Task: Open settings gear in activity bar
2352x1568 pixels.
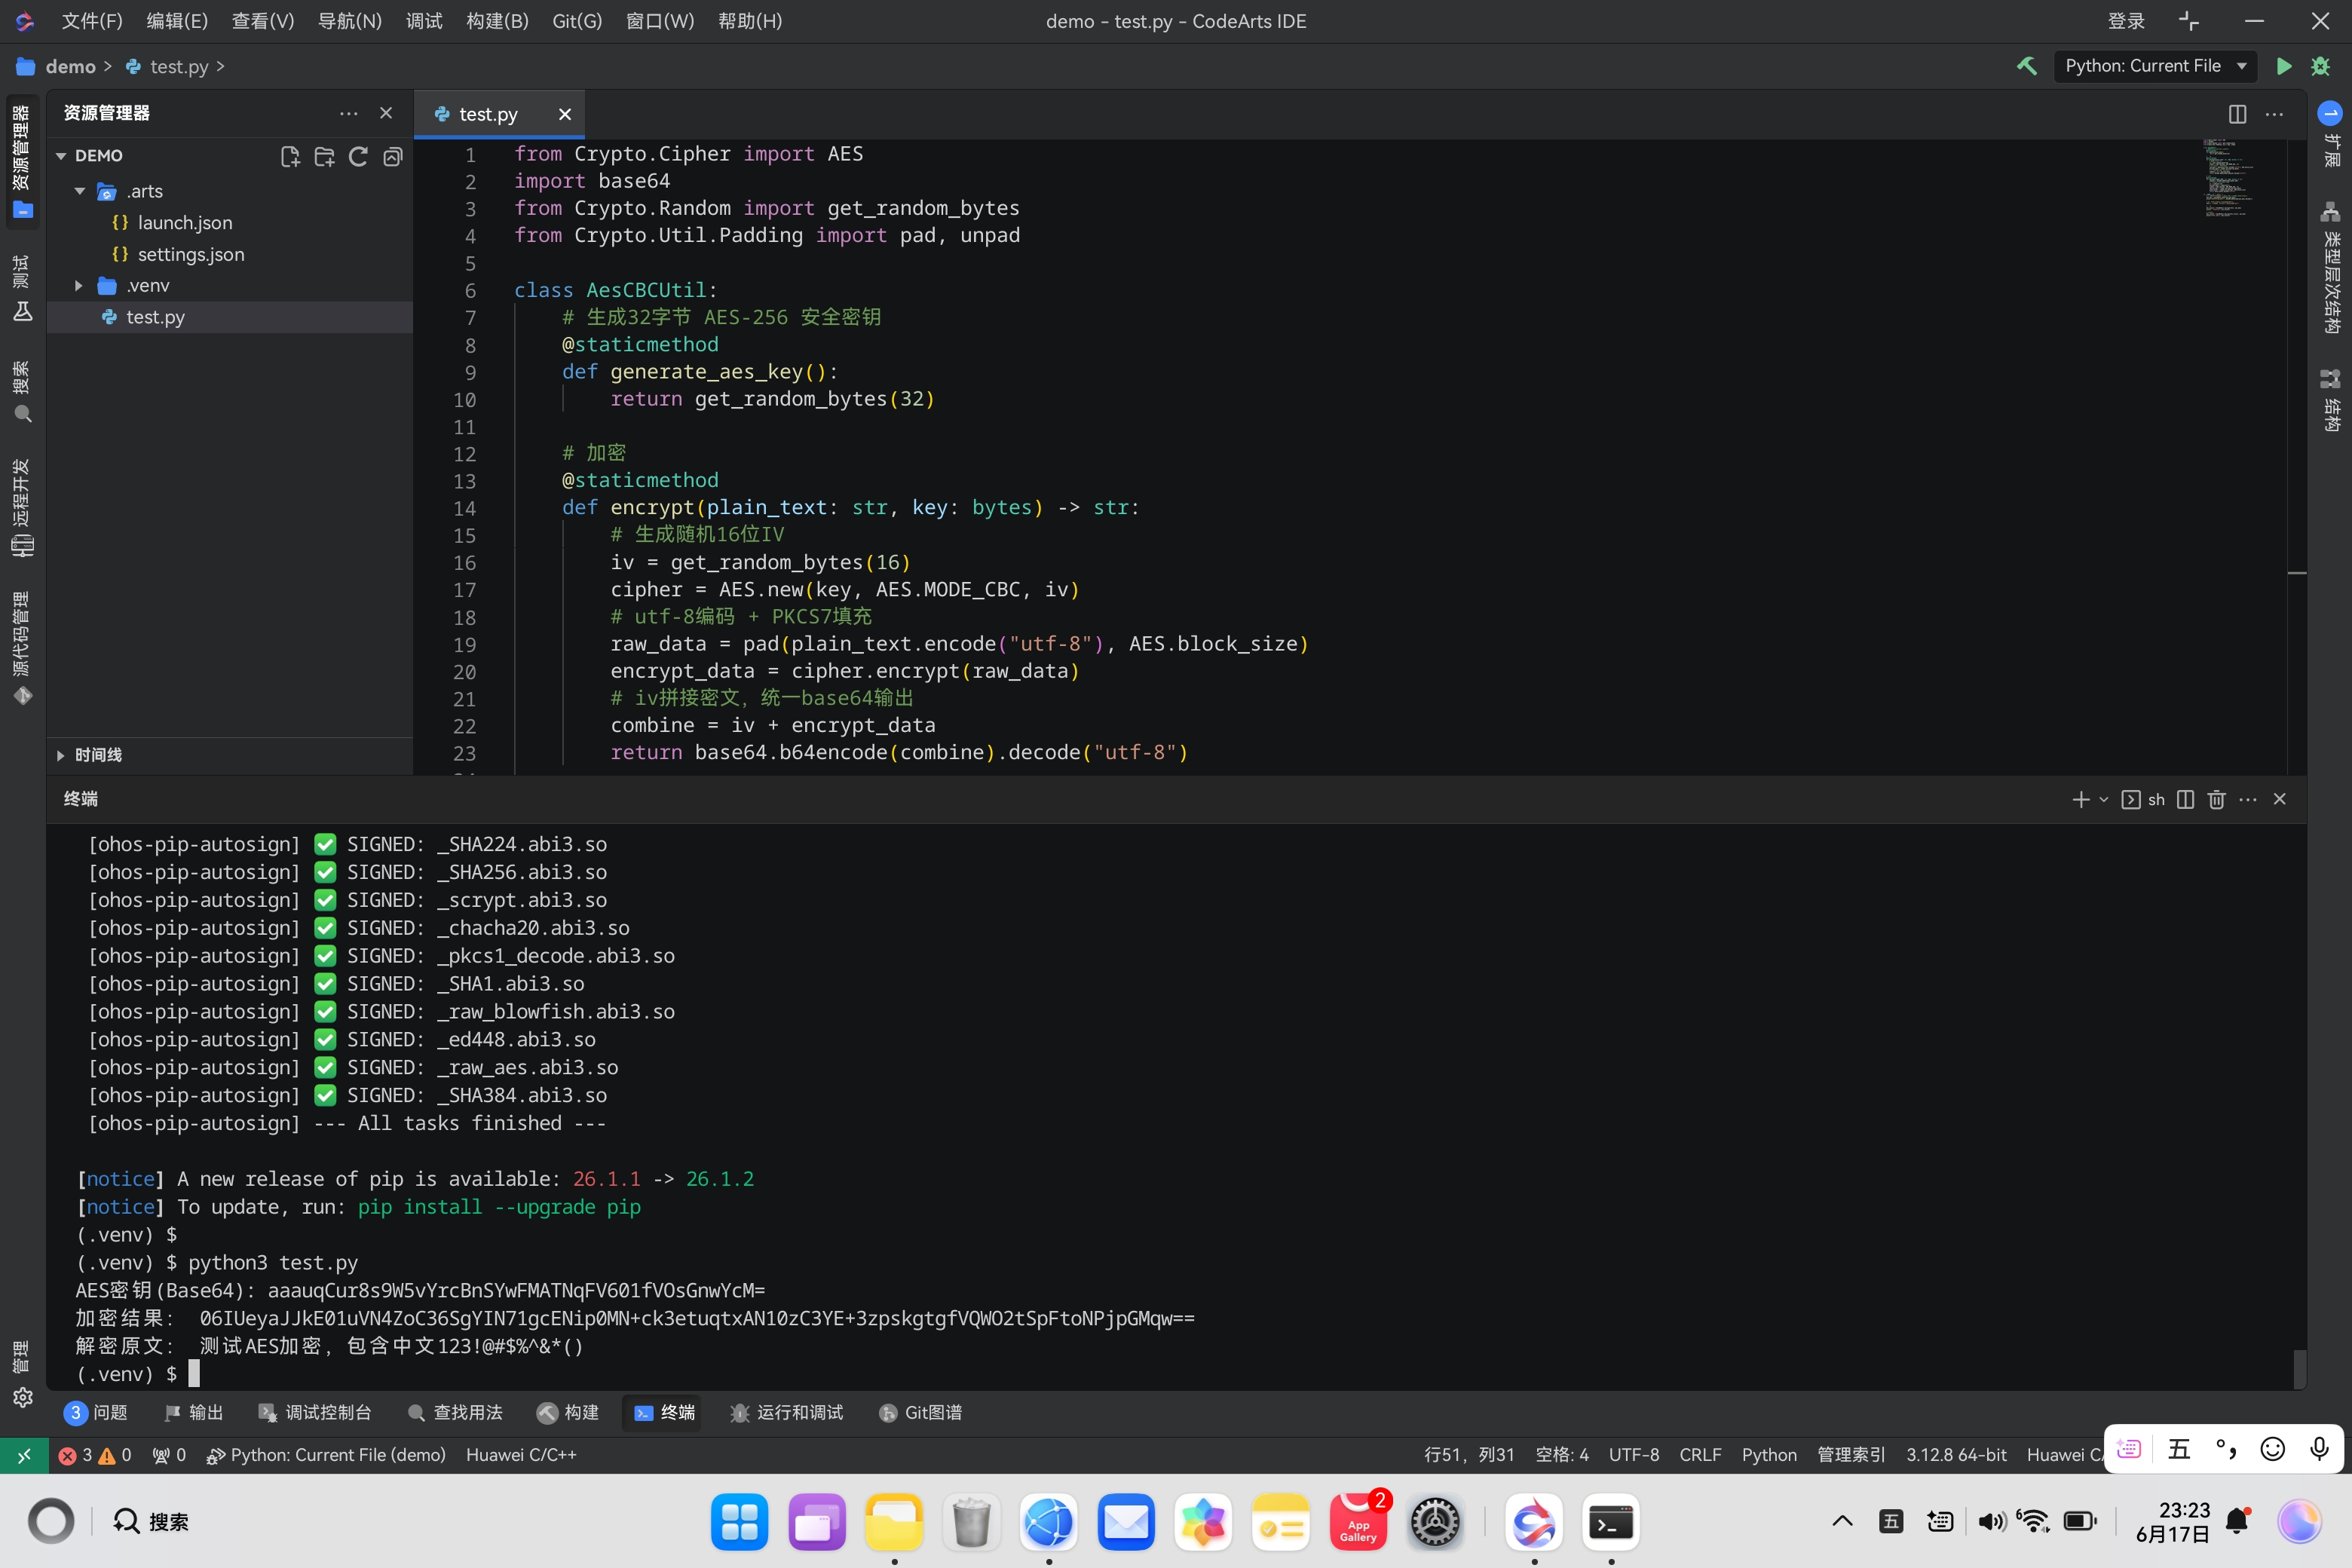Action: point(22,1397)
